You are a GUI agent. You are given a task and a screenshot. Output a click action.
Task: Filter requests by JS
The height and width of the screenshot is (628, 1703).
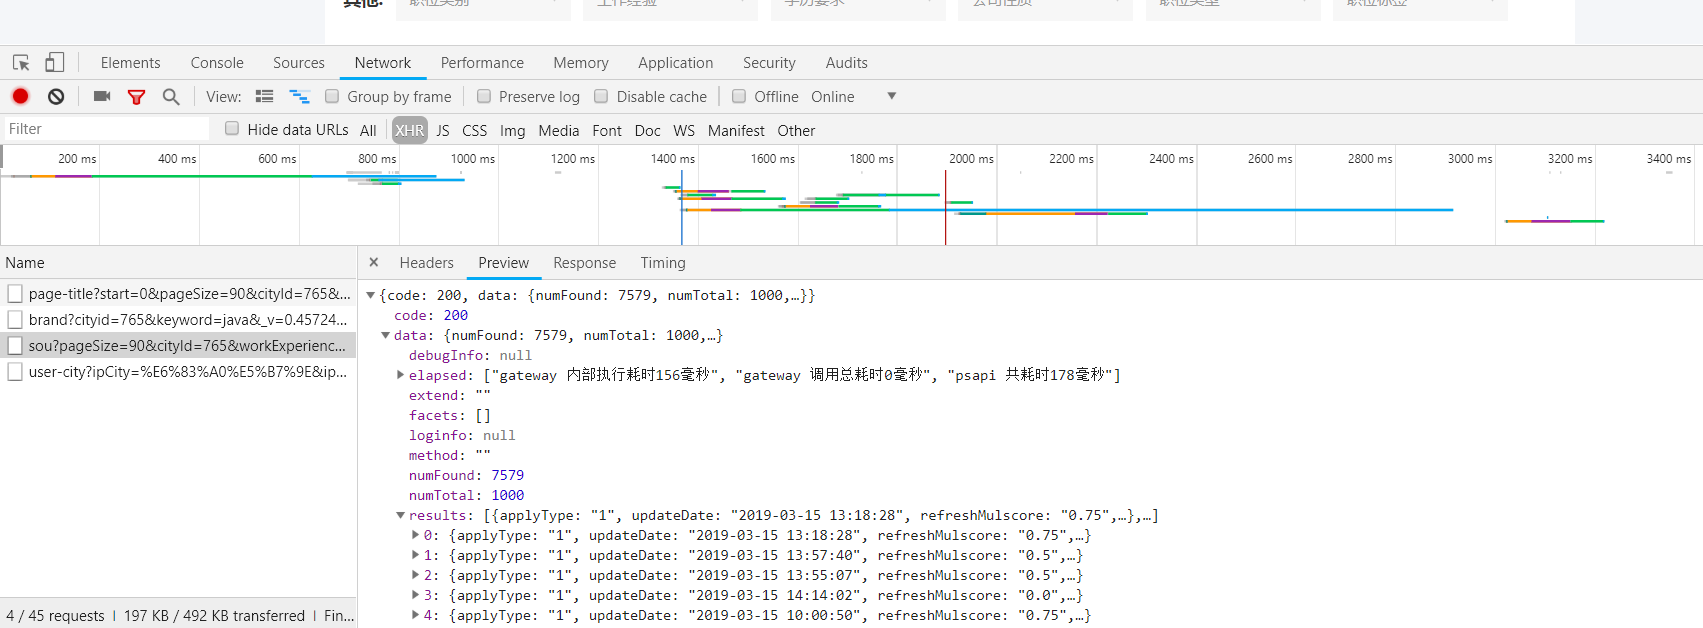pos(443,130)
